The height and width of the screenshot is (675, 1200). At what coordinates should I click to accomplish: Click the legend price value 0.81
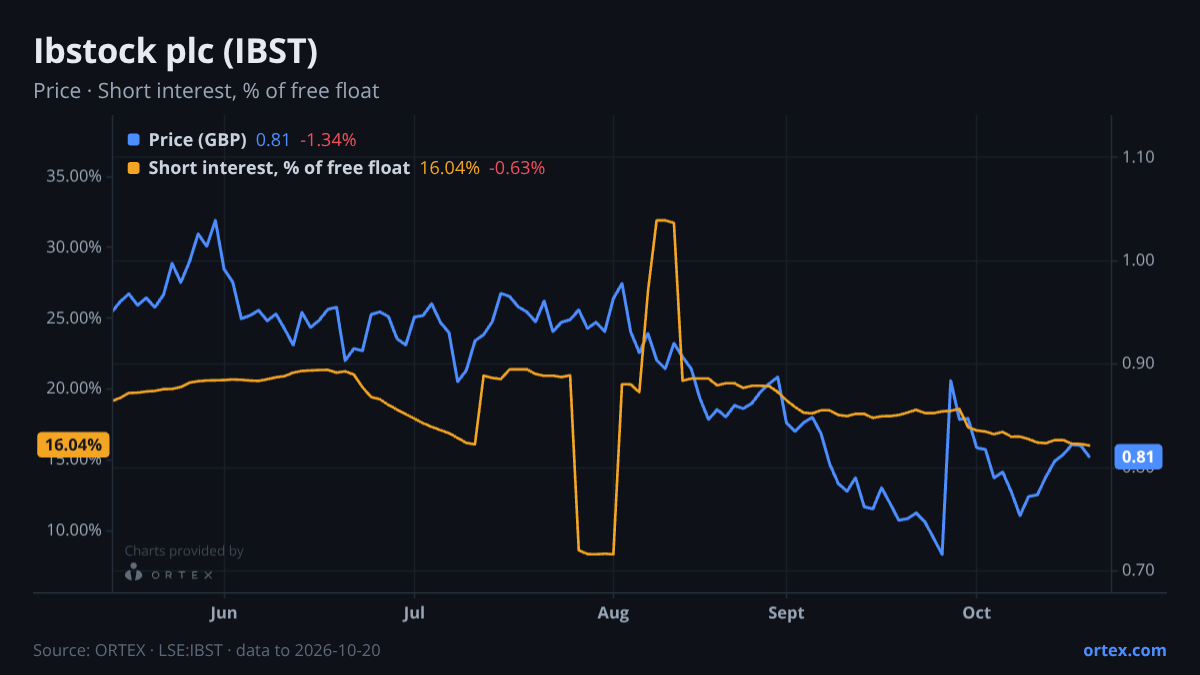tap(273, 139)
